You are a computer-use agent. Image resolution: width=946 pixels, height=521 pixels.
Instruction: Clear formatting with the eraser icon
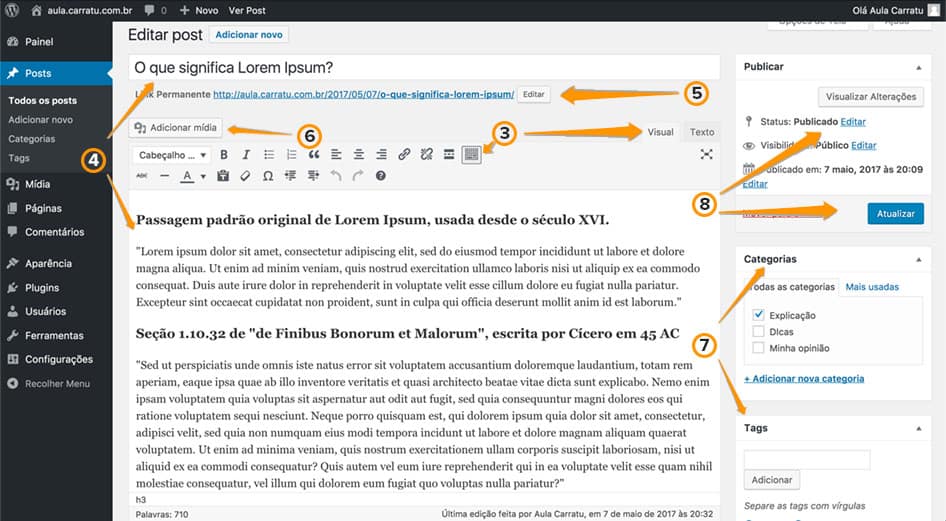(x=245, y=176)
